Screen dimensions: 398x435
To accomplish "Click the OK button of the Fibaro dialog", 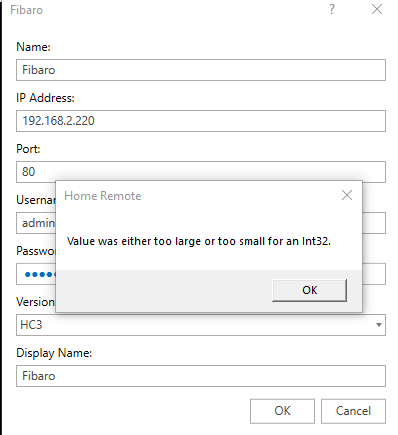I will coord(282,411).
